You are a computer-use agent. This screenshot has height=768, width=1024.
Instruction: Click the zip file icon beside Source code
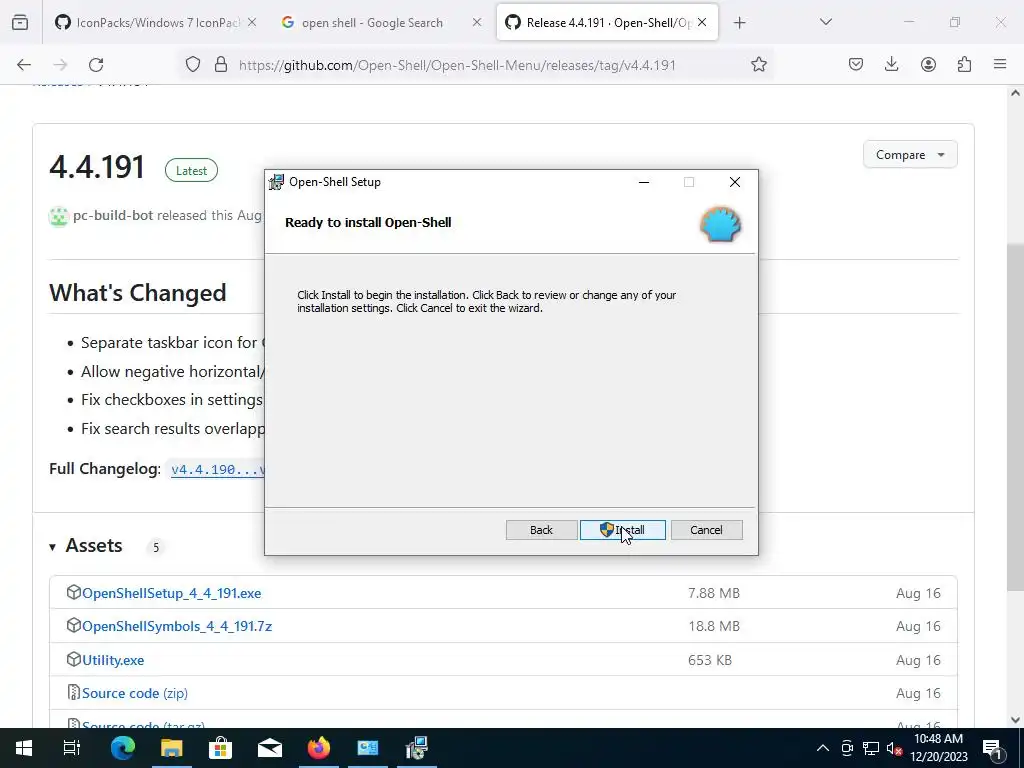(x=73, y=692)
